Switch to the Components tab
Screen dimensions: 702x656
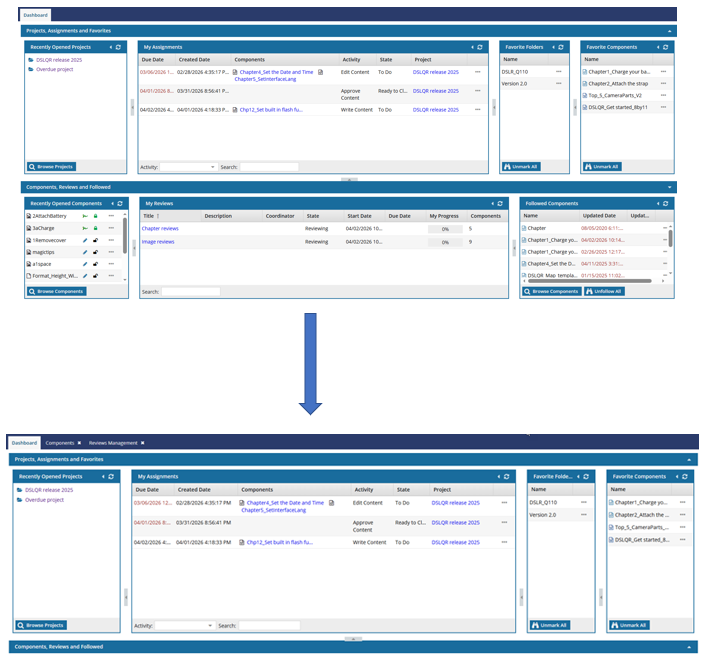coord(59,442)
